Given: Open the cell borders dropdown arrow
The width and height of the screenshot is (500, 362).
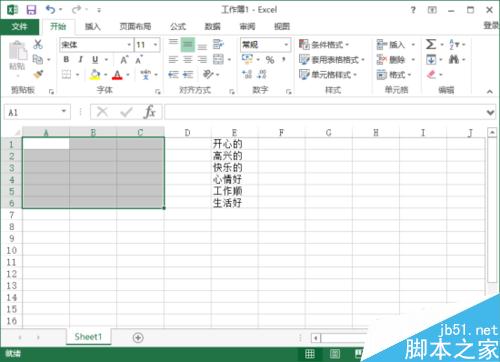Looking at the screenshot, I should pyautogui.click(x=78, y=75).
